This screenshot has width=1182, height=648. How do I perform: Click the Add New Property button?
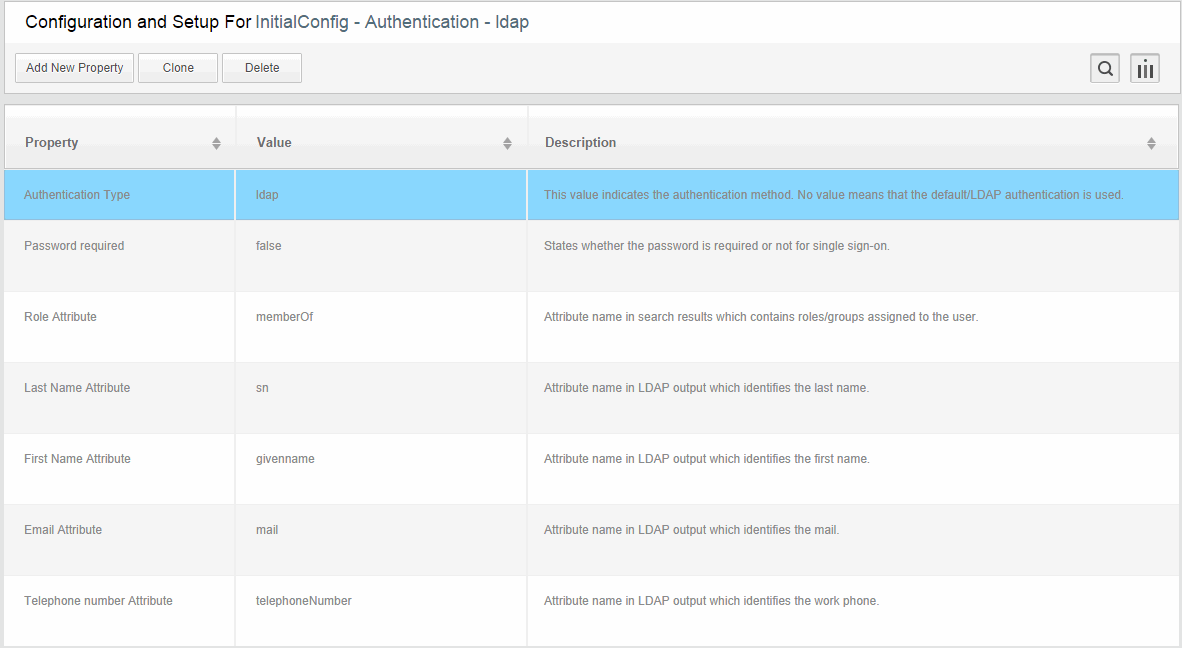pos(75,68)
